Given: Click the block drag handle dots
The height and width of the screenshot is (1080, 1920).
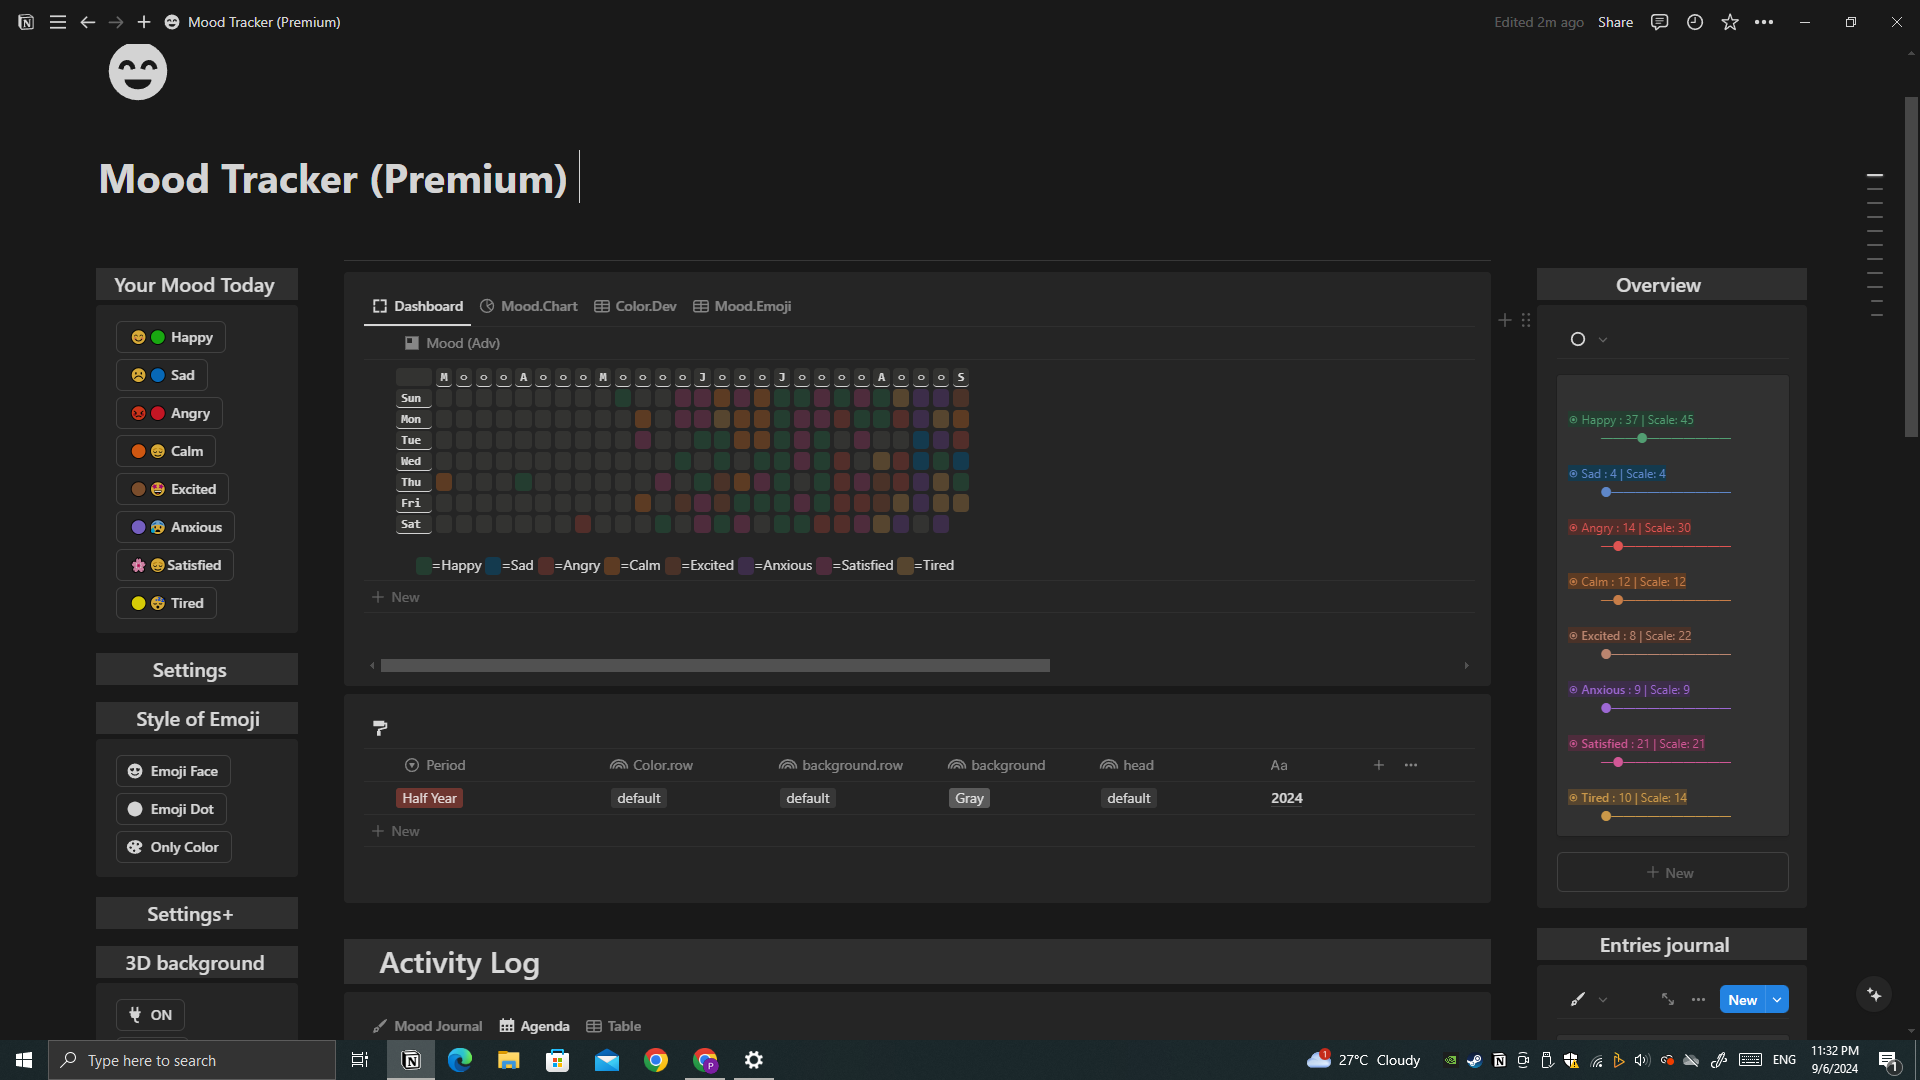Looking at the screenshot, I should (x=1526, y=320).
